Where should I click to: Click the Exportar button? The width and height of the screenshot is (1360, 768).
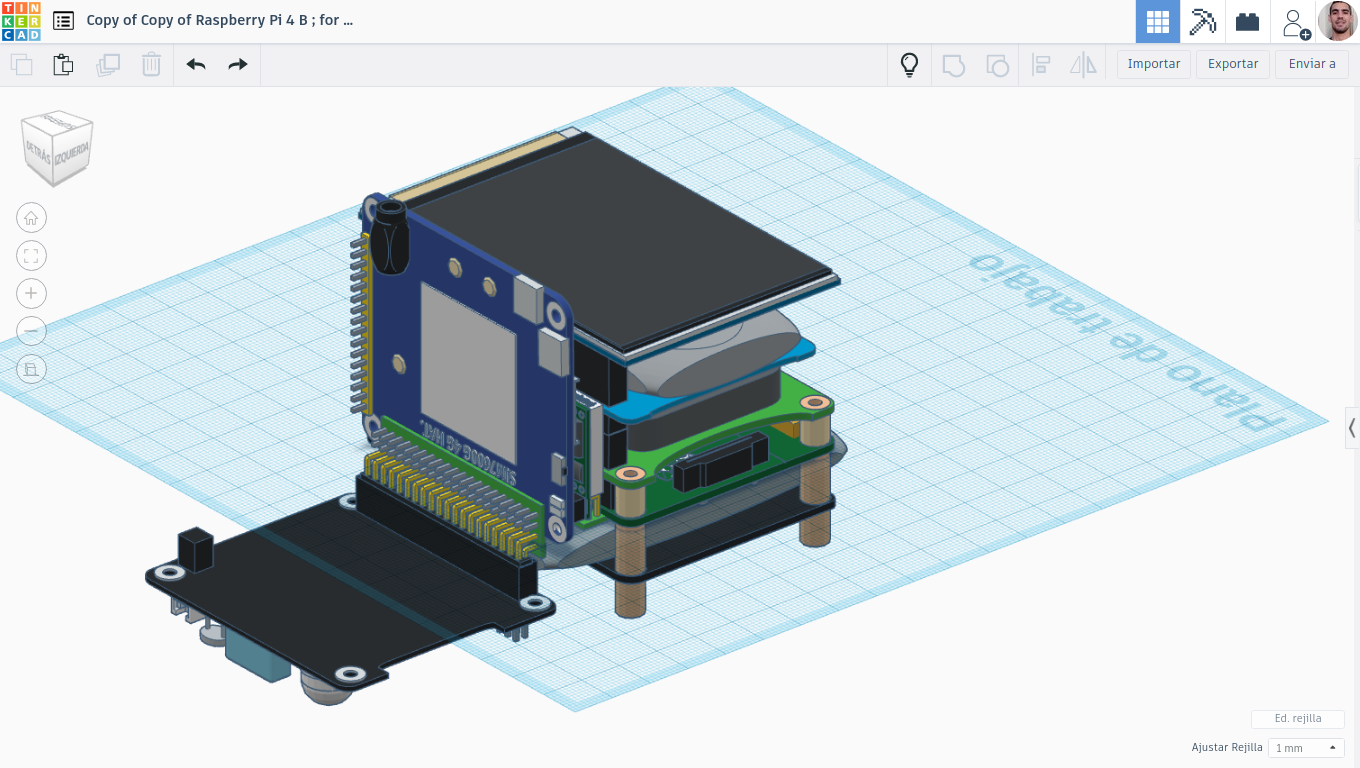click(x=1233, y=64)
